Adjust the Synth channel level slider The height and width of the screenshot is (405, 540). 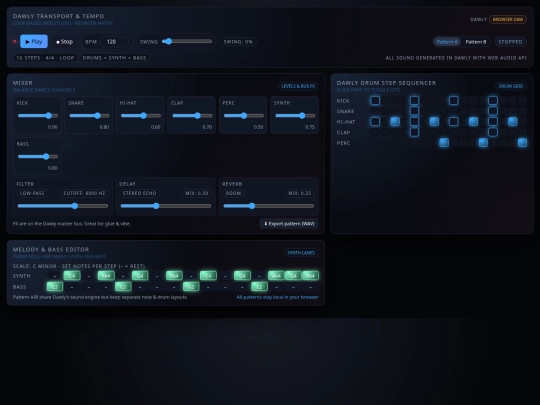295,116
